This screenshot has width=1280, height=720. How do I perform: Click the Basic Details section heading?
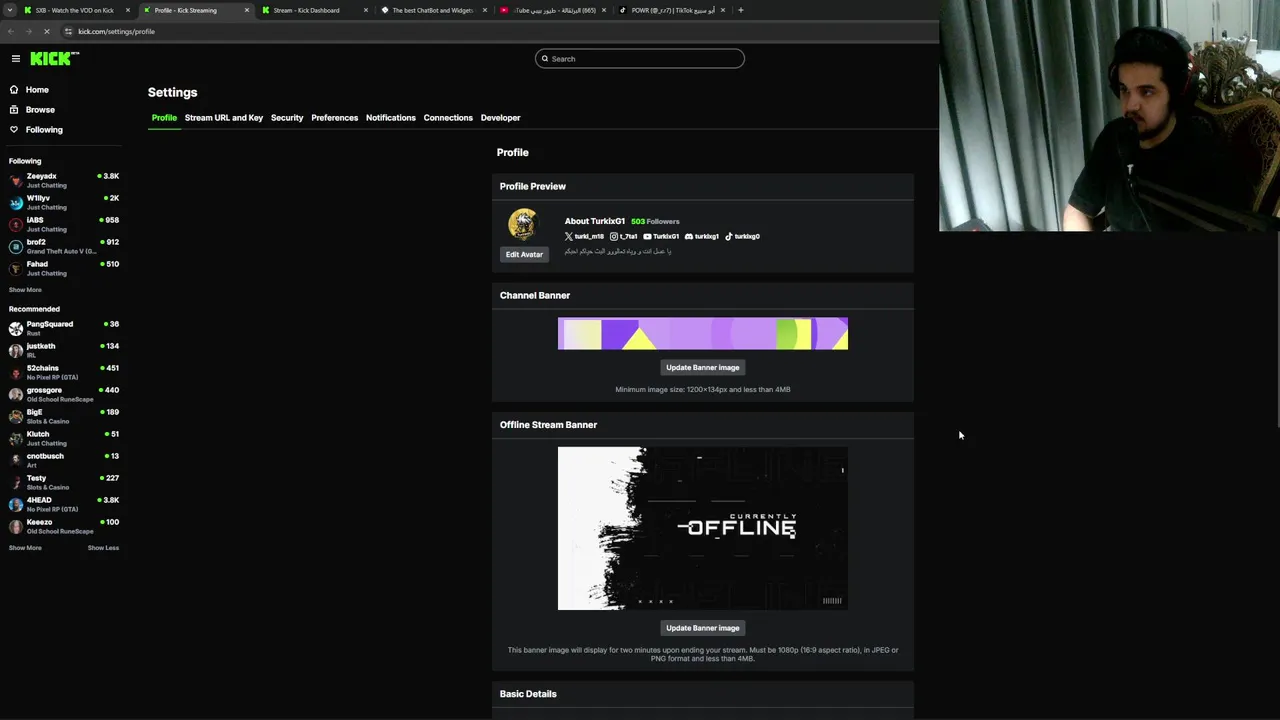pos(528,694)
